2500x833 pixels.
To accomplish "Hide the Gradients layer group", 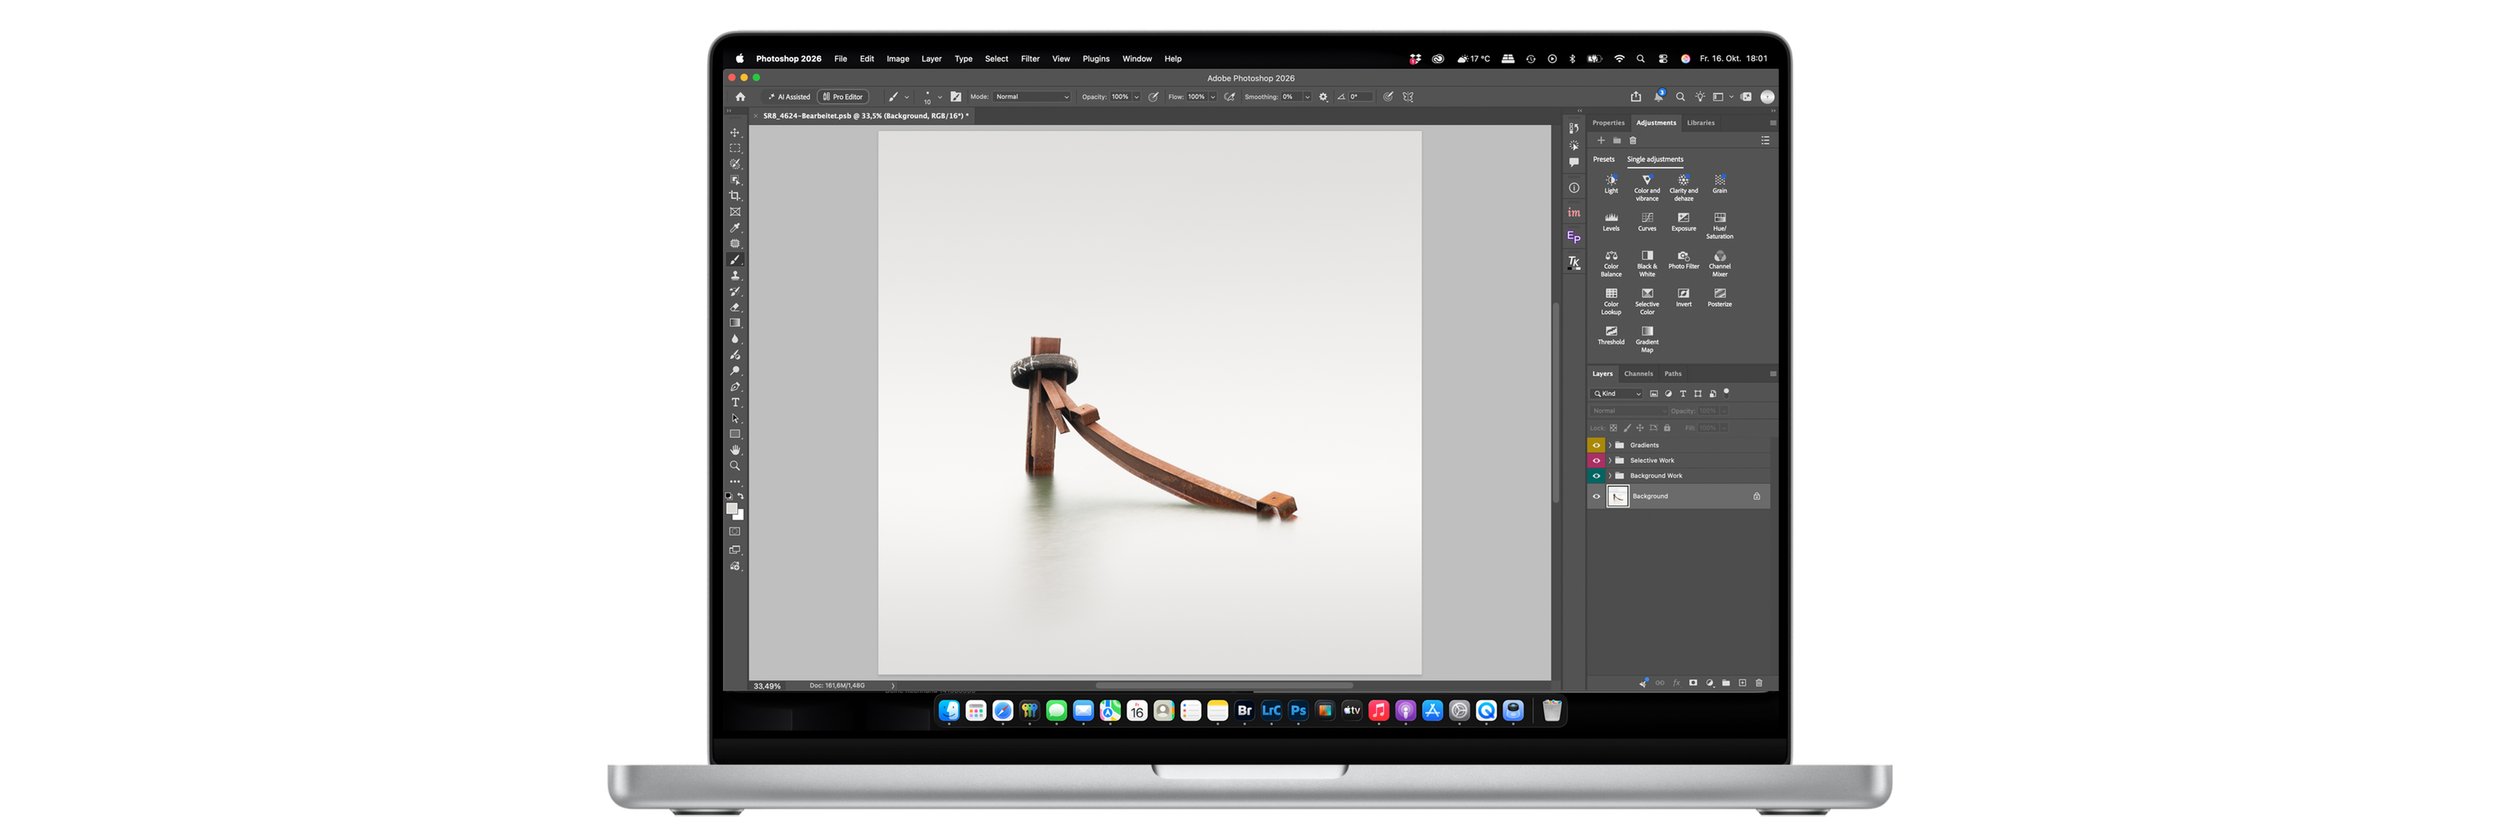I will pyautogui.click(x=1596, y=445).
